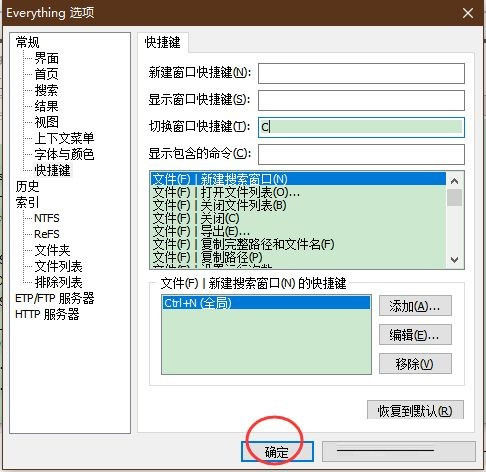Open ETP/FTP 服务器 settings
The width and height of the screenshot is (486, 472).
click(x=55, y=298)
